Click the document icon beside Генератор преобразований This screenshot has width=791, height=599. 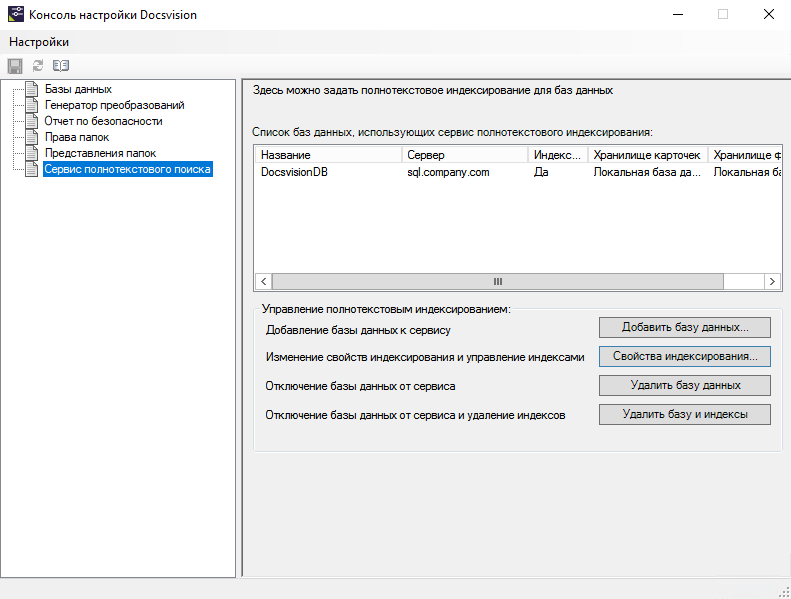(x=34, y=105)
